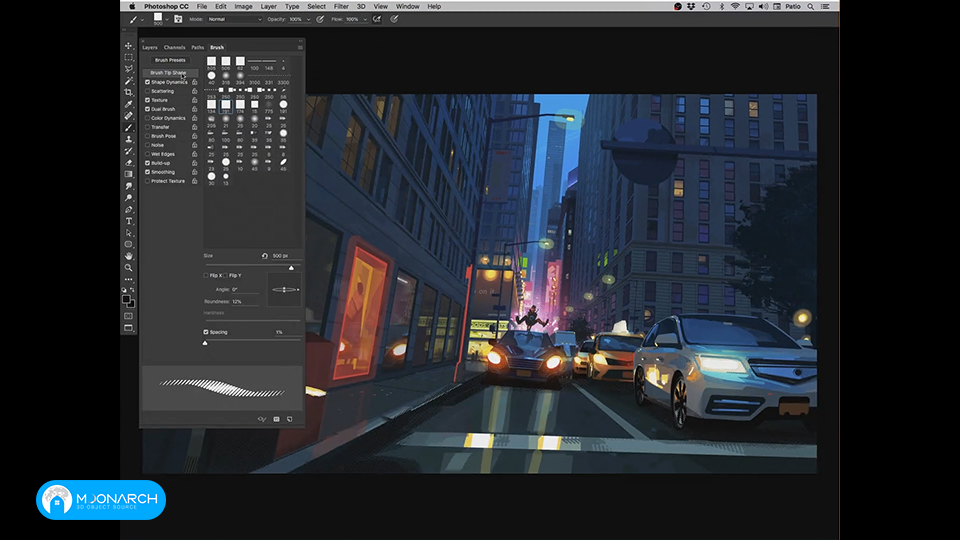
Task: Select the Path Selection tool
Action: [129, 233]
